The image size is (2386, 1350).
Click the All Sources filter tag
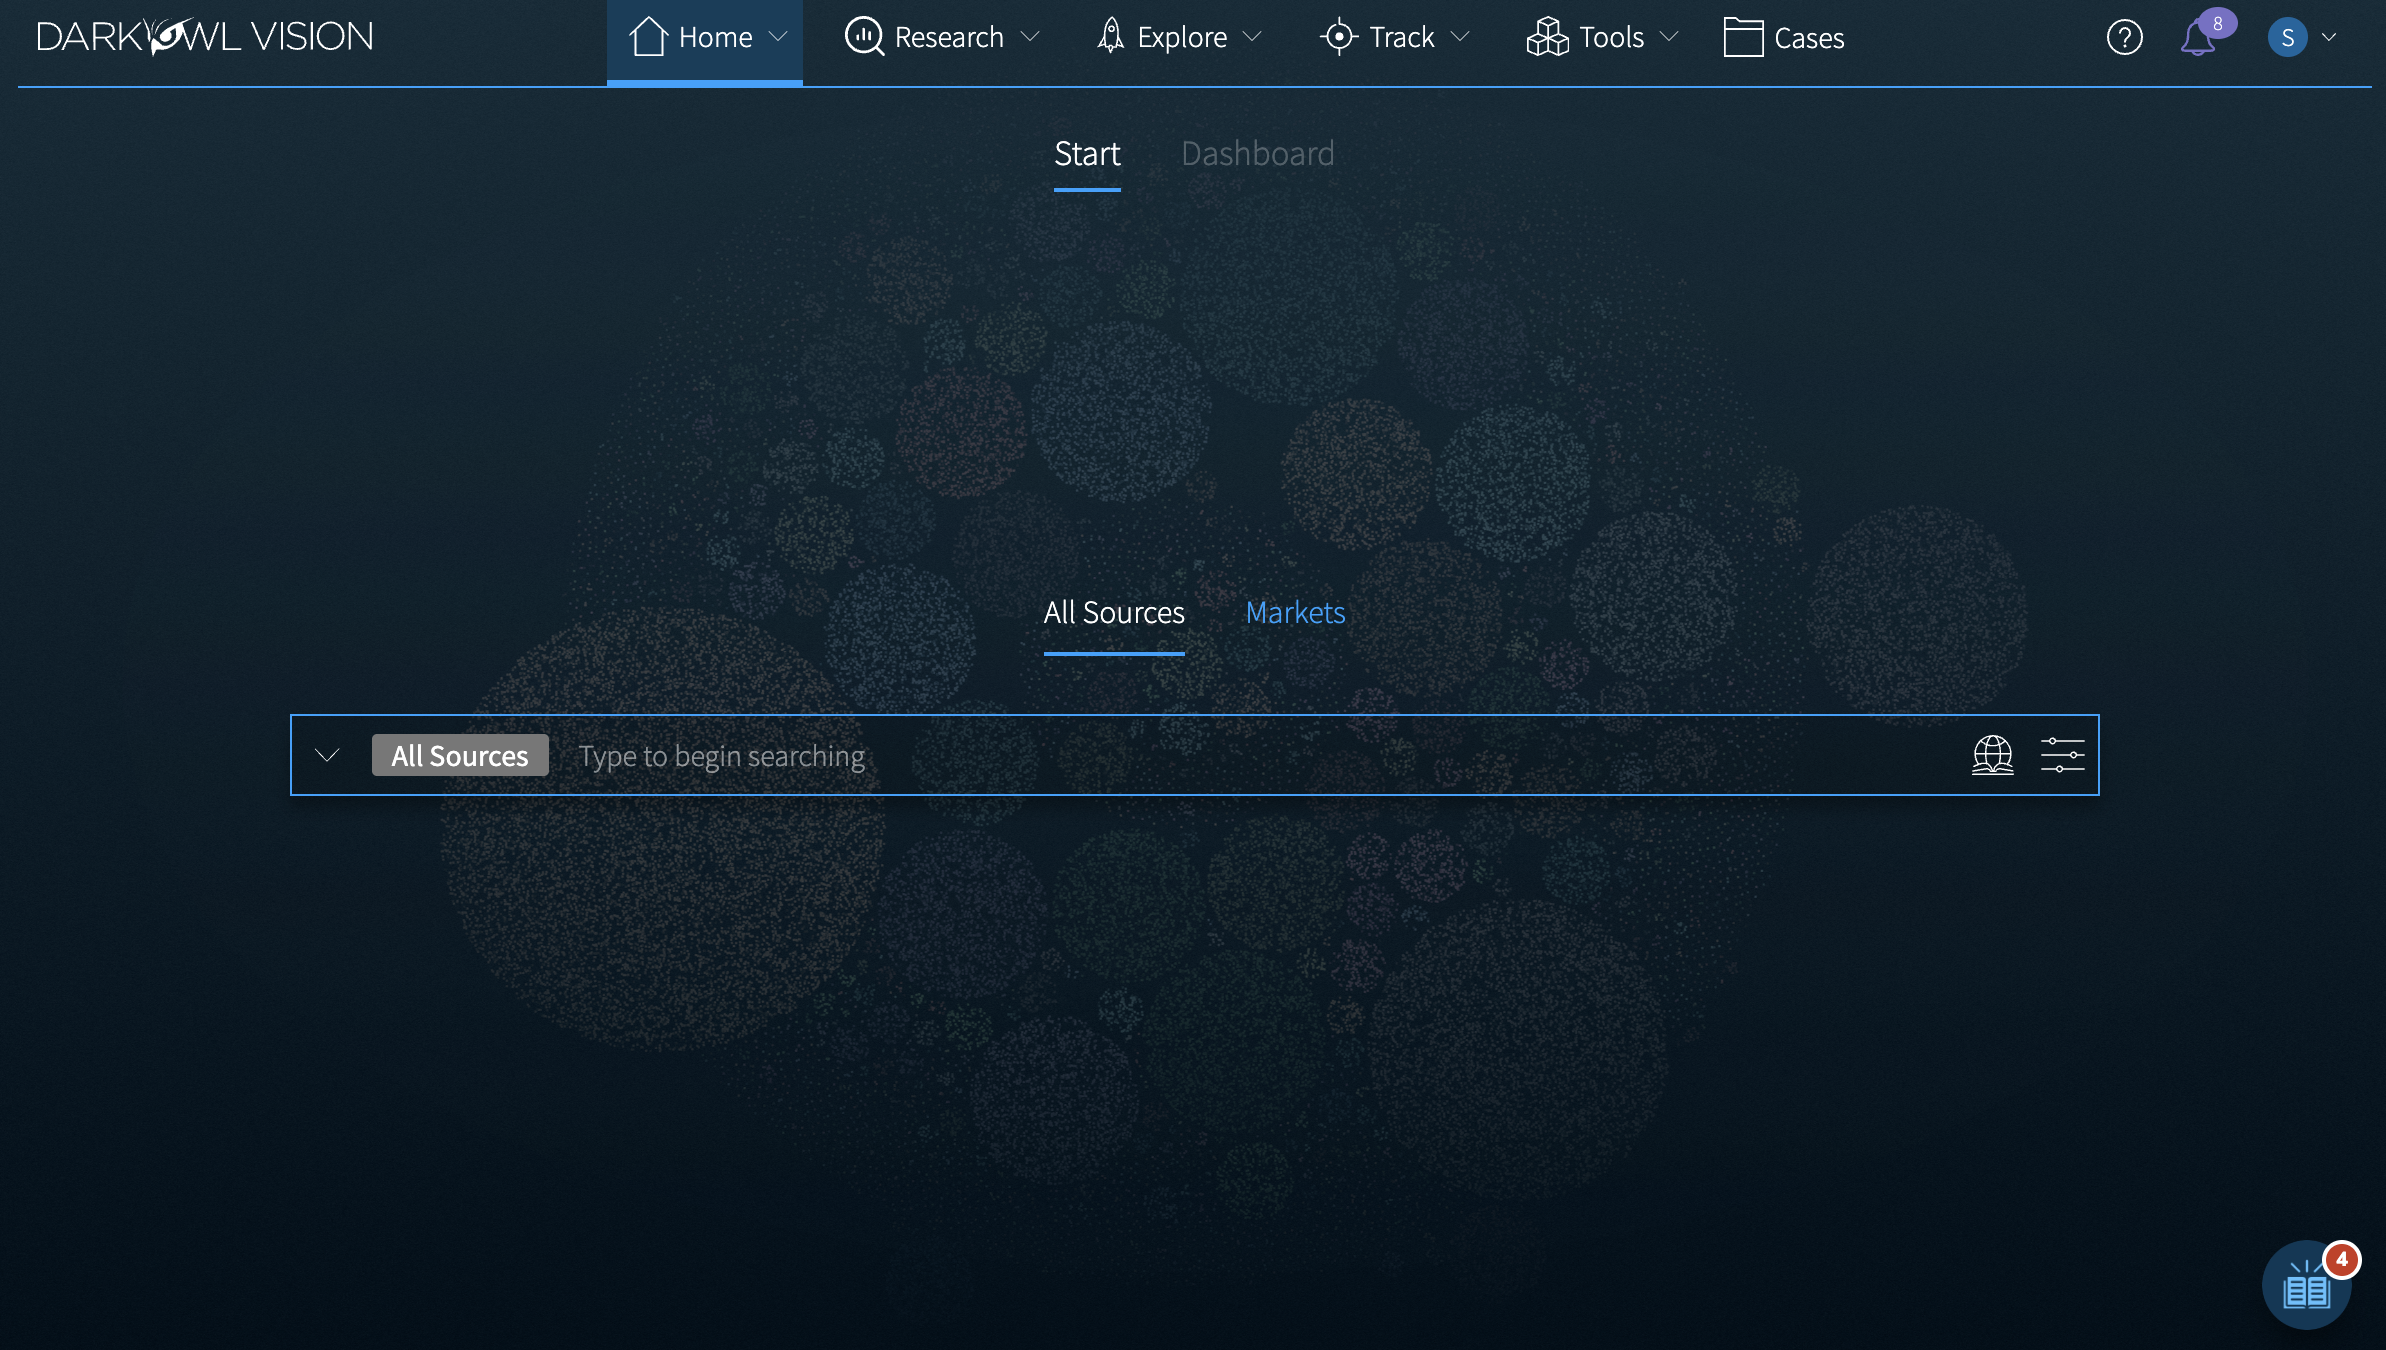pos(460,755)
